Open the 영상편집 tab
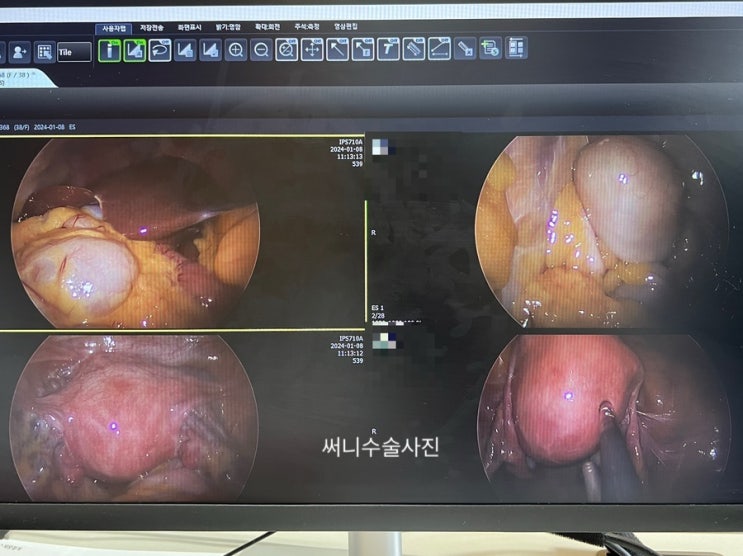Image resolution: width=743 pixels, height=556 pixels. (x=345, y=26)
